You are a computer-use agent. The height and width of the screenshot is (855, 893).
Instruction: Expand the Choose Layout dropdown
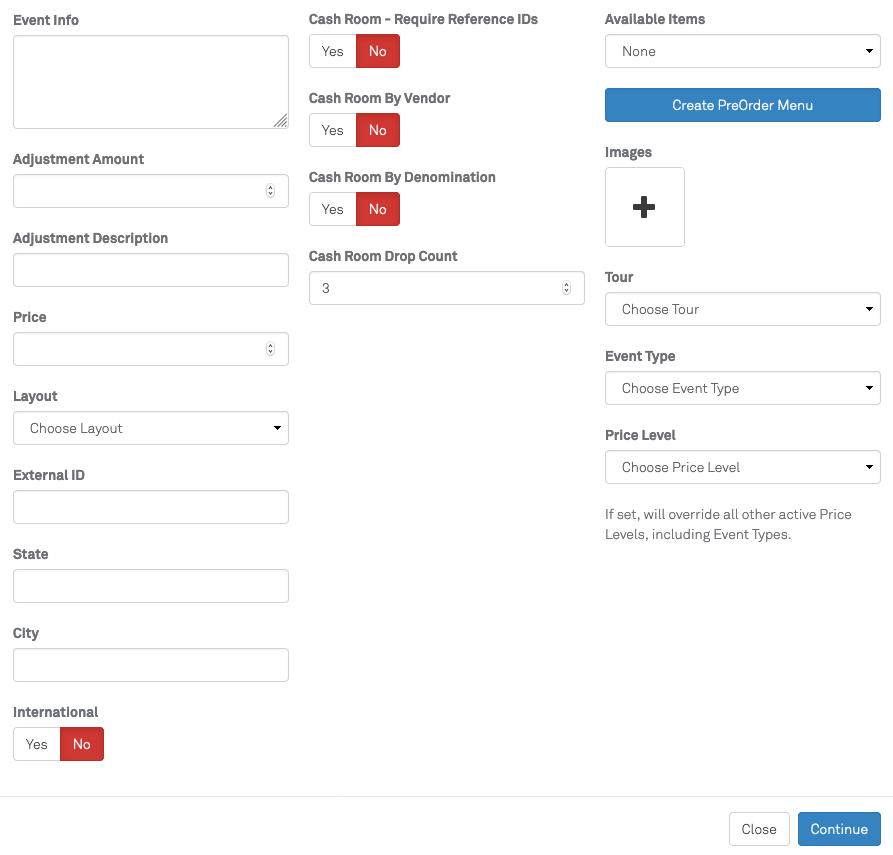coord(150,428)
